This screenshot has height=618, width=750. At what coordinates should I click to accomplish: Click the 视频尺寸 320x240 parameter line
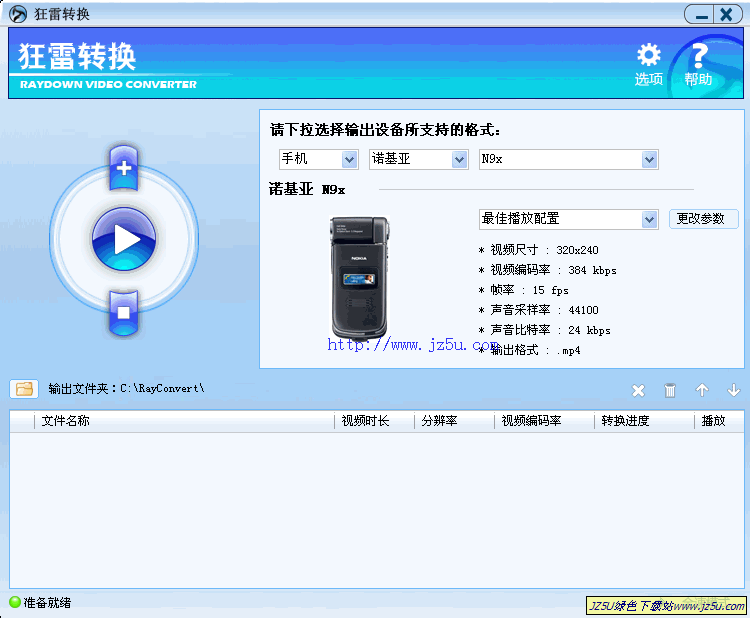coord(539,250)
